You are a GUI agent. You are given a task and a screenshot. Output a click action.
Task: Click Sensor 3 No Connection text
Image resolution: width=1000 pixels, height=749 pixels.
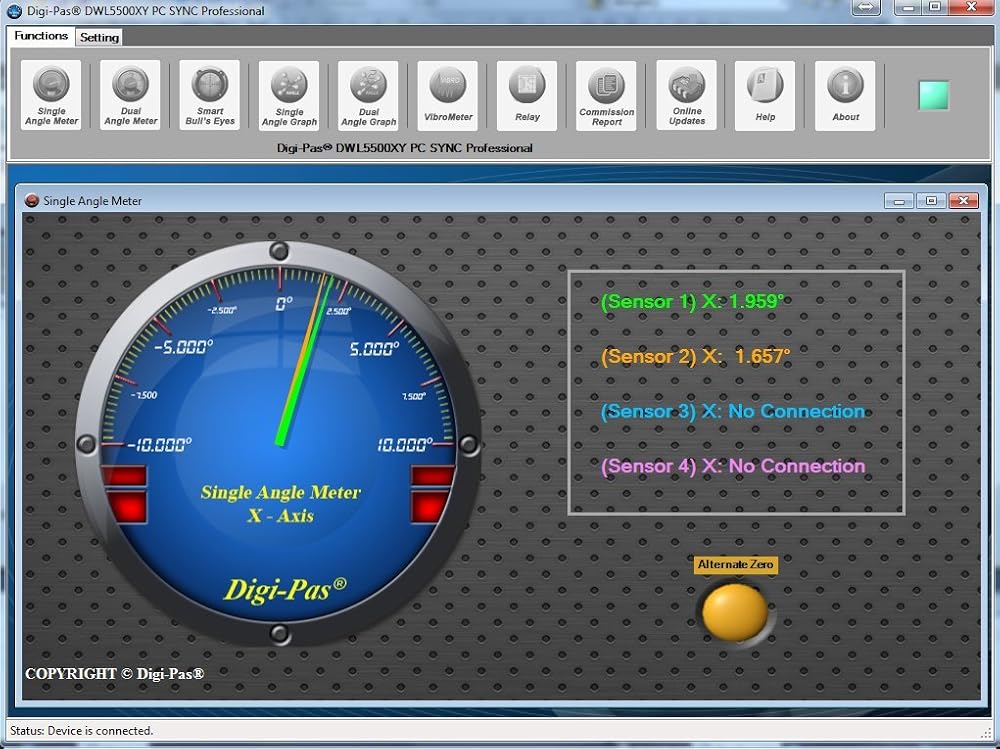pyautogui.click(x=733, y=412)
